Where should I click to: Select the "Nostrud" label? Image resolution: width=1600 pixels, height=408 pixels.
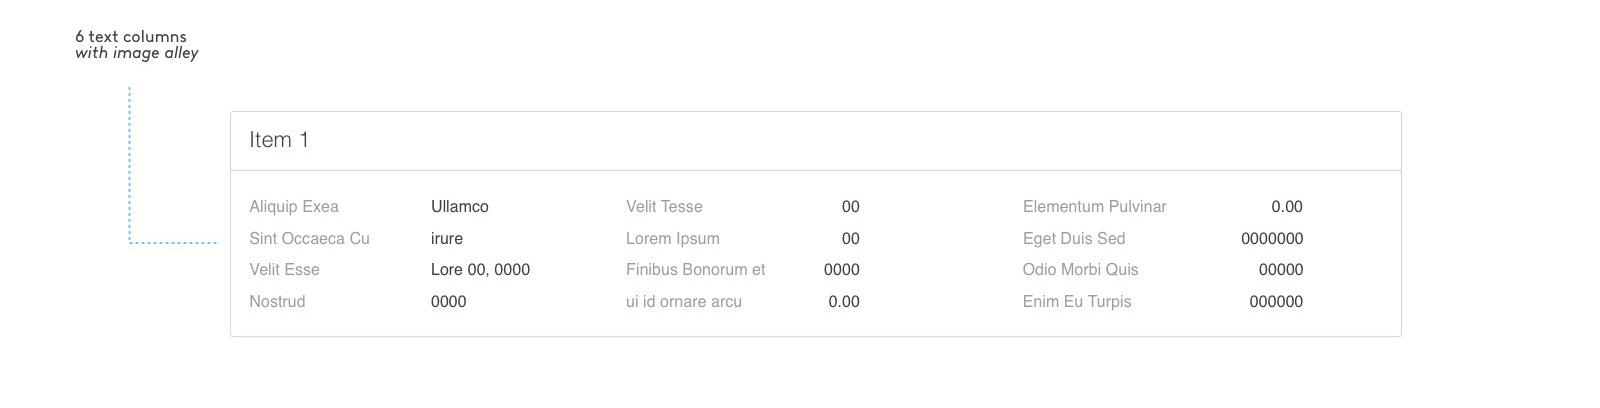click(277, 302)
